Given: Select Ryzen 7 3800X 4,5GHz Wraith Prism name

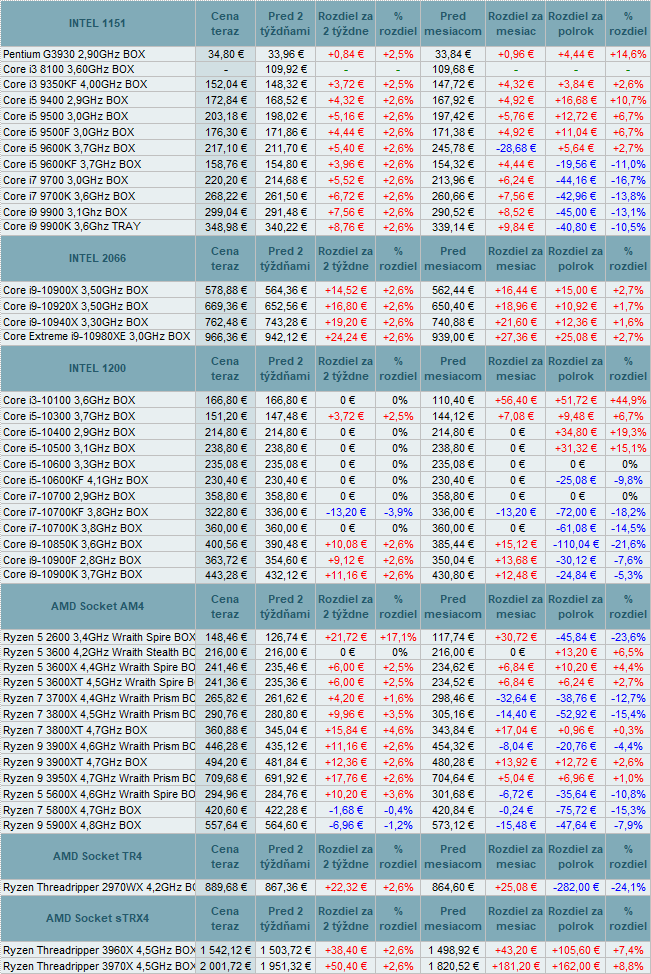Looking at the screenshot, I should coord(99,714).
